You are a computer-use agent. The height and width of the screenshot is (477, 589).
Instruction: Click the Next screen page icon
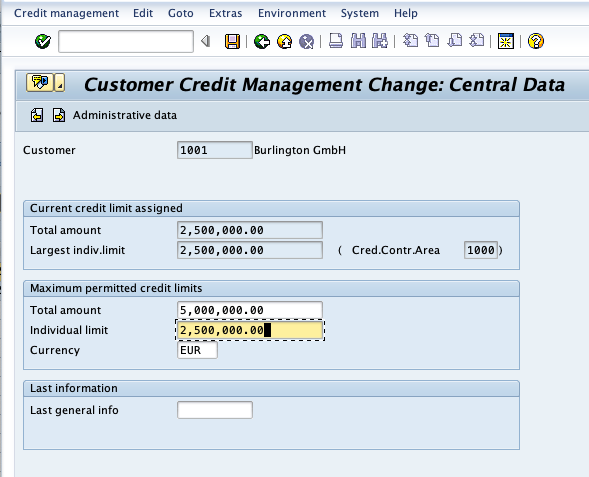tap(59, 115)
